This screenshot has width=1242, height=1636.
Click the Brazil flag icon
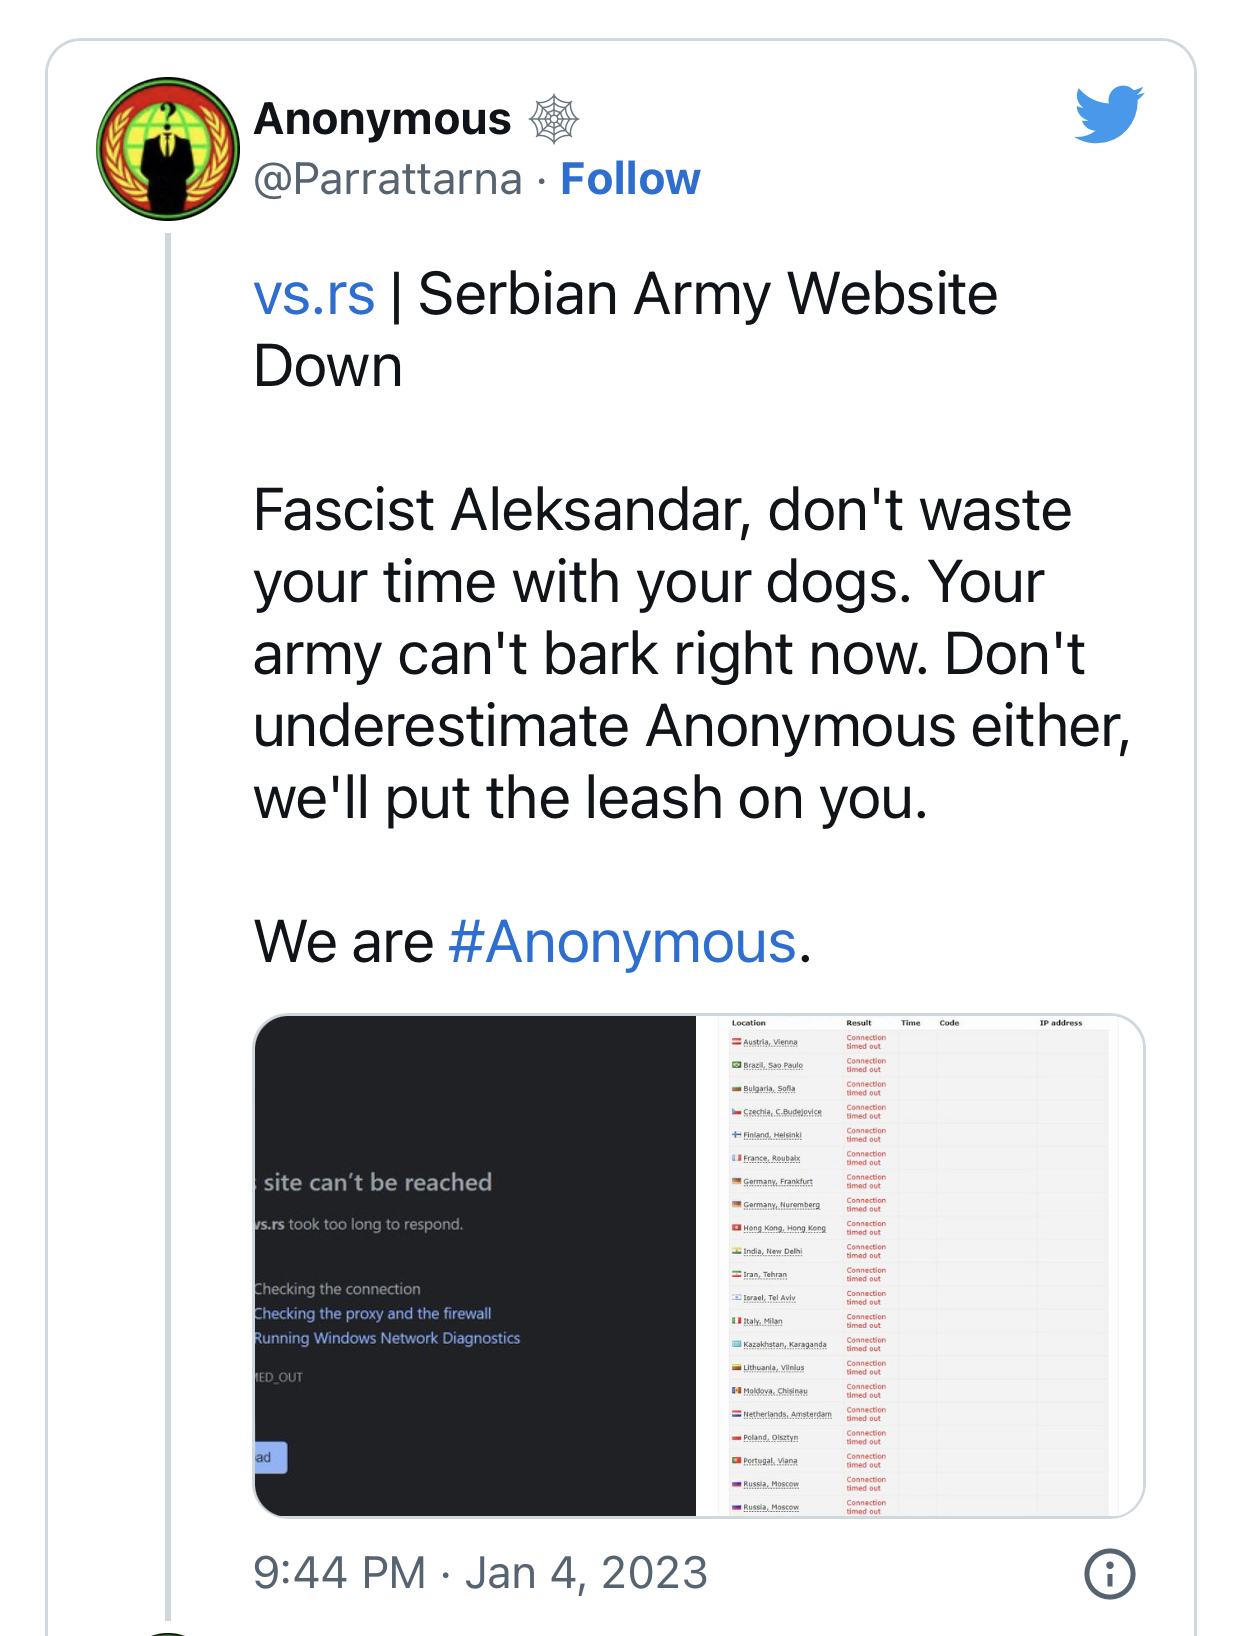pos(736,1065)
